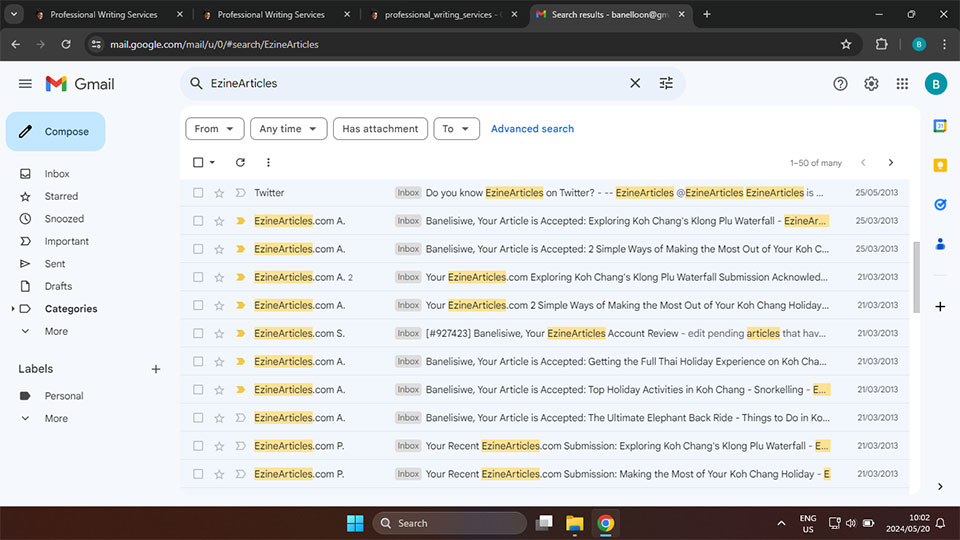Go to the Sent folder
This screenshot has height=540, width=960.
tap(55, 264)
